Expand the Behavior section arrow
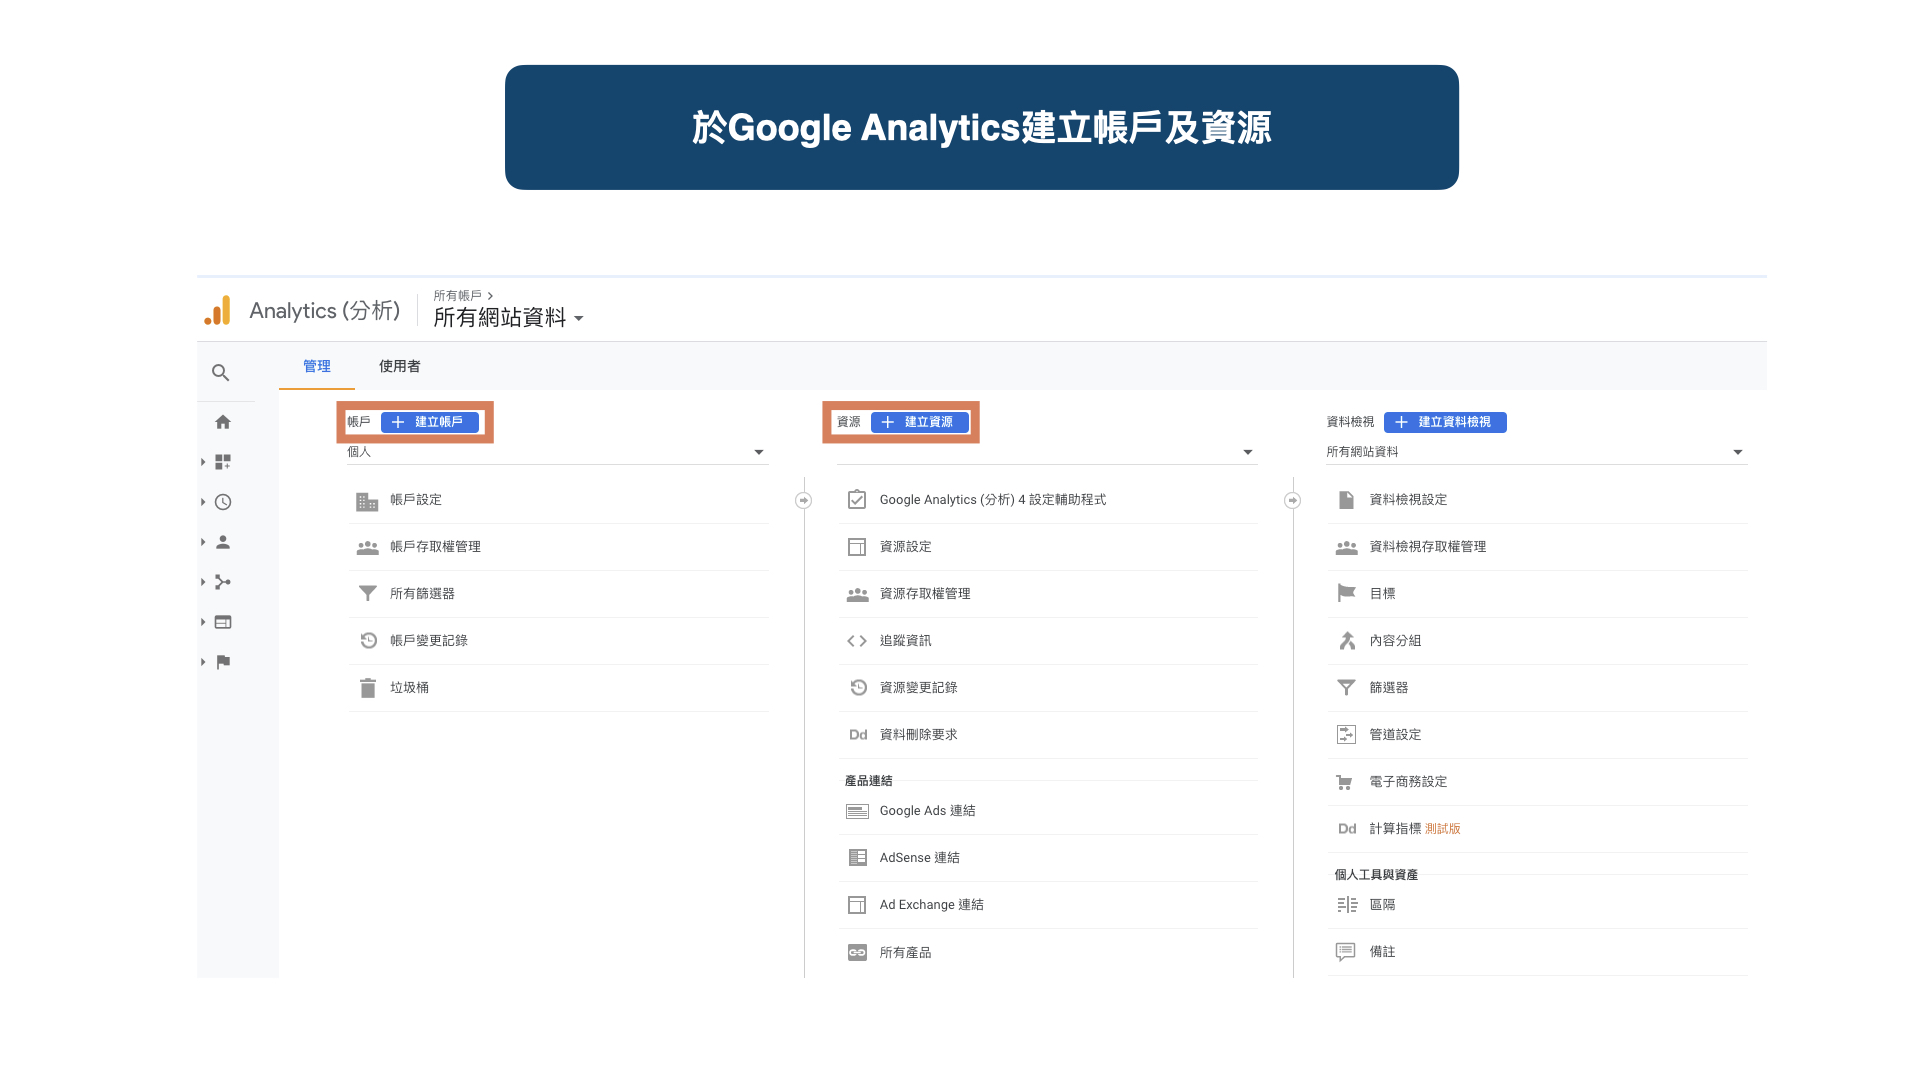The image size is (1920, 1080). pos(203,622)
